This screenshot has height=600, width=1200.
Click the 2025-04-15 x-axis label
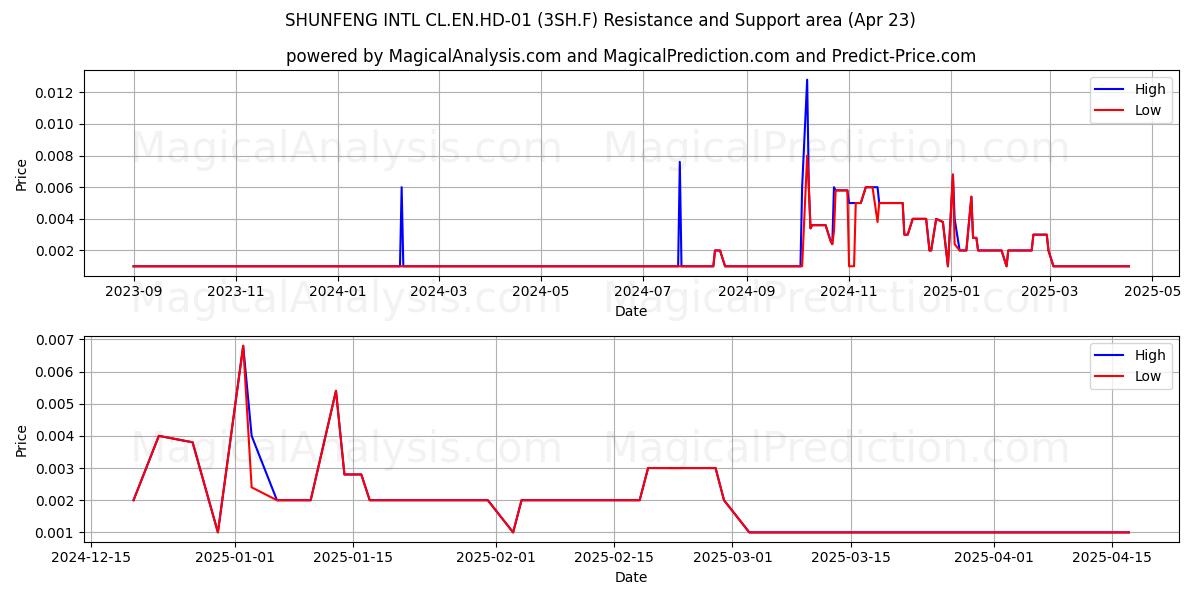tap(1113, 557)
